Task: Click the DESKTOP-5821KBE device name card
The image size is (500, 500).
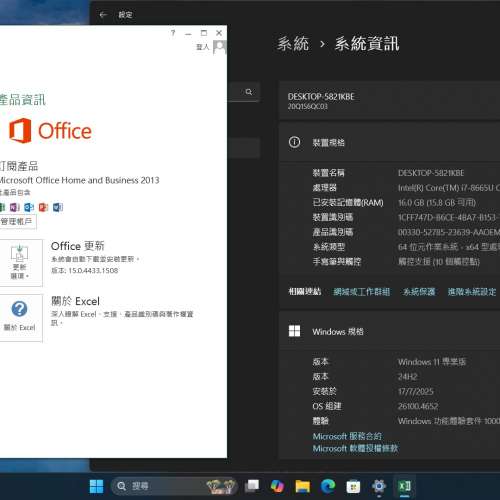Action: click(x=389, y=101)
